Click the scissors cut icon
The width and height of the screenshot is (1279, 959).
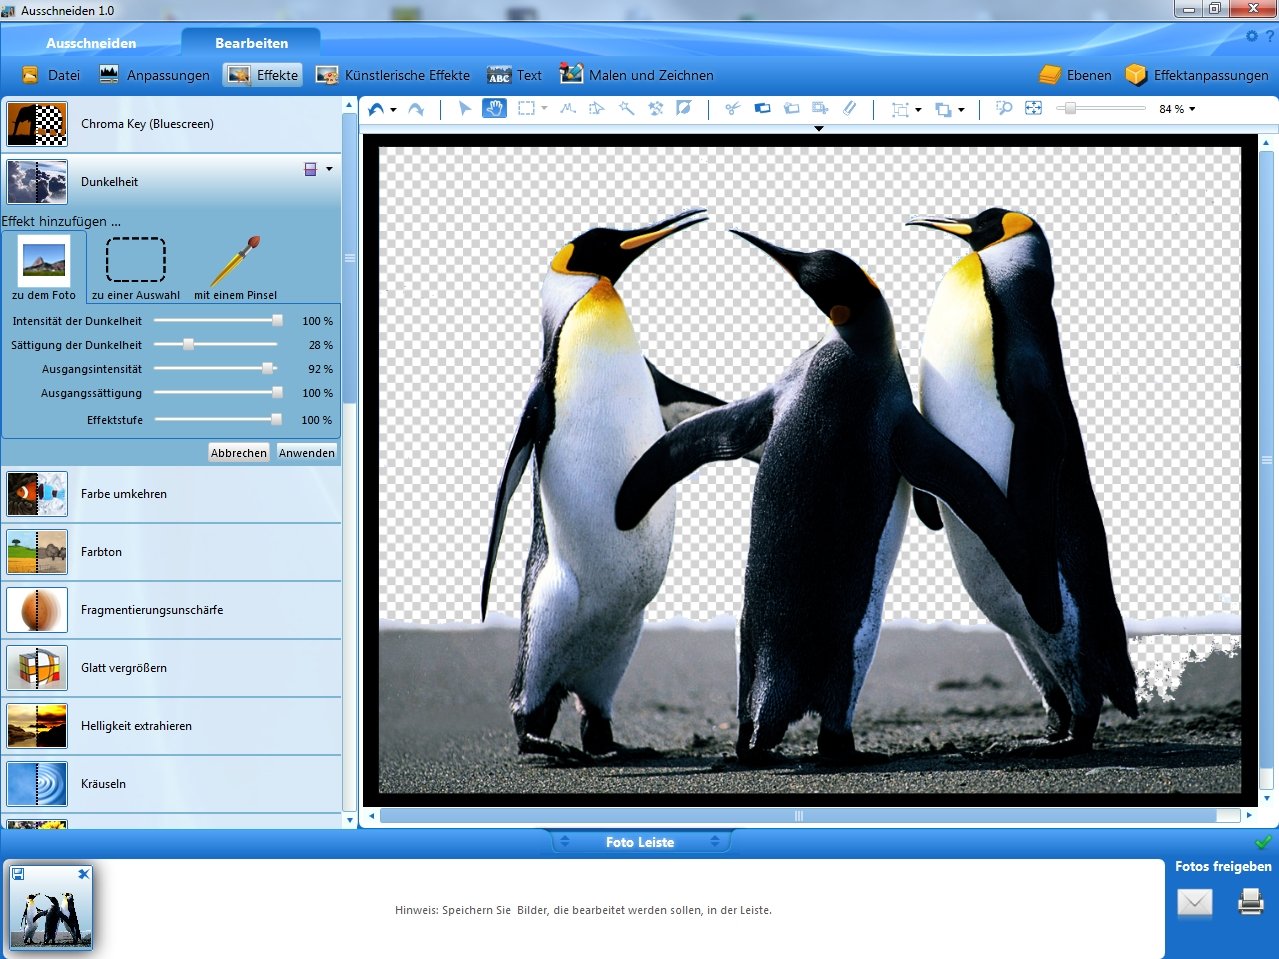pyautogui.click(x=733, y=108)
